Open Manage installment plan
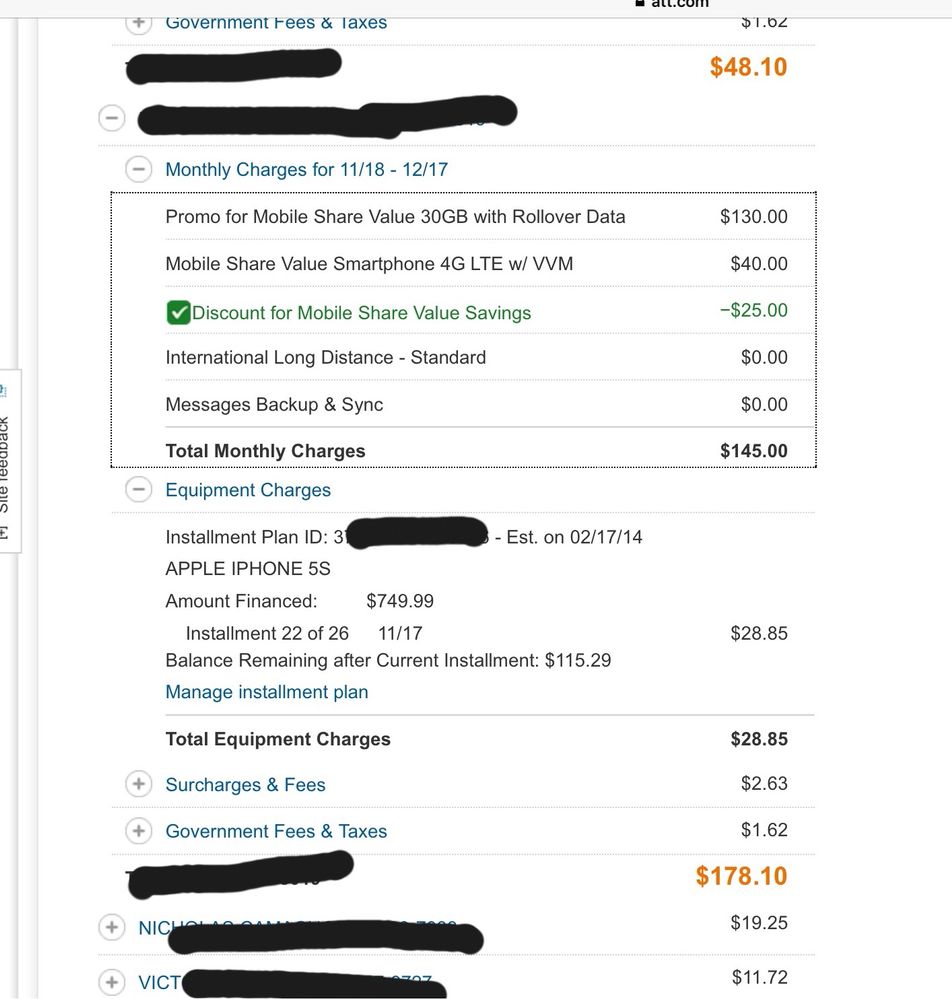The height and width of the screenshot is (999, 952). tap(266, 691)
